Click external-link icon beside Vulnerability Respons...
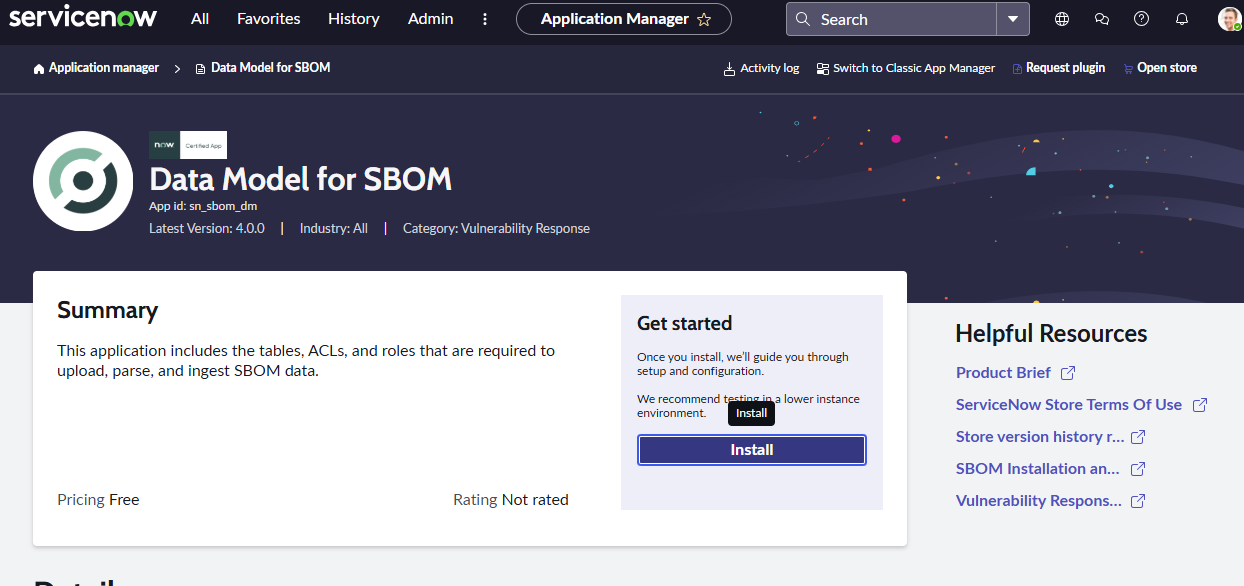The height and width of the screenshot is (586, 1244). pyautogui.click(x=1138, y=501)
